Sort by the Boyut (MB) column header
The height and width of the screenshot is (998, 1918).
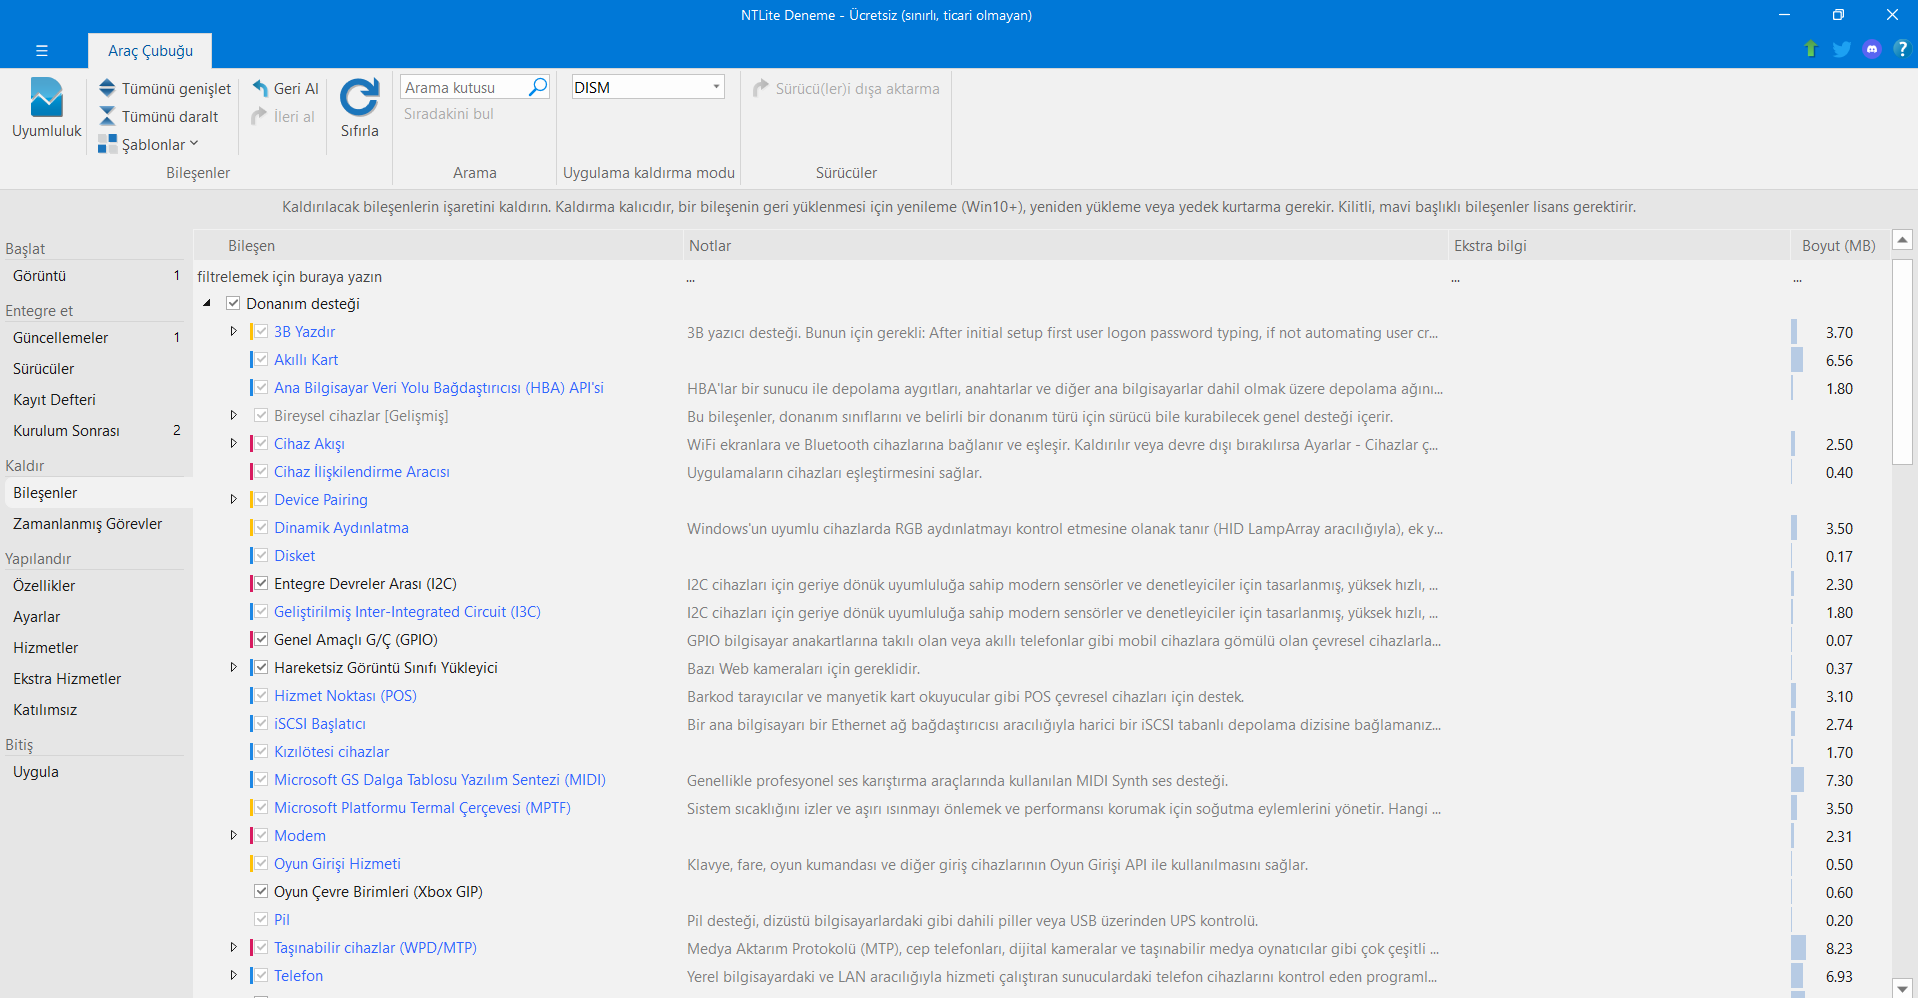[x=1838, y=245]
